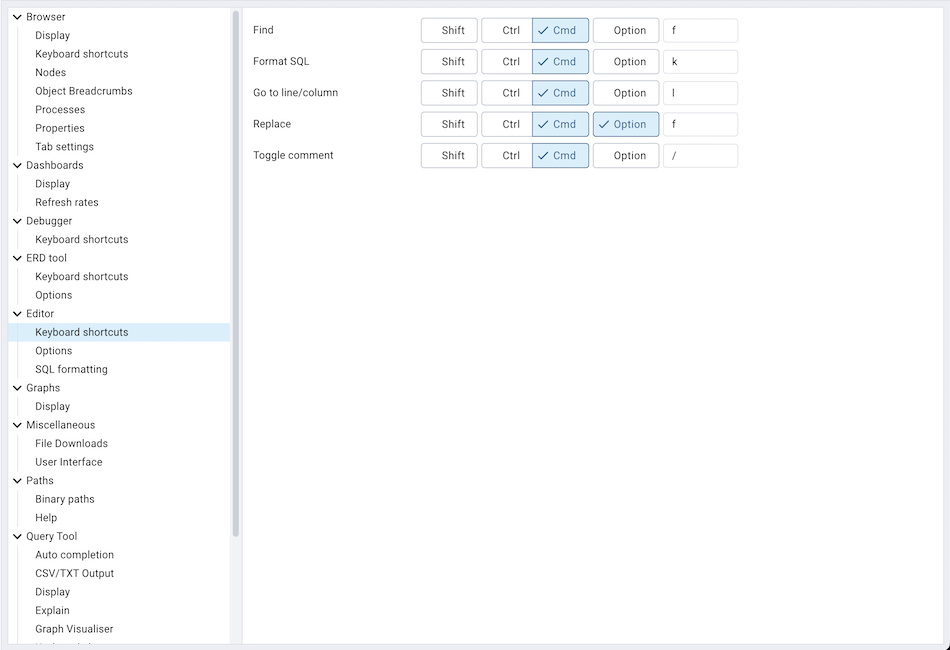
Task: Select Refresh rates under Dashboards
Action: coord(64,202)
